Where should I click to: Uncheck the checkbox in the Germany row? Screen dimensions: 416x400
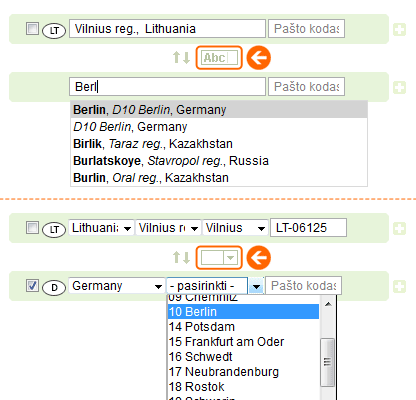pos(32,286)
